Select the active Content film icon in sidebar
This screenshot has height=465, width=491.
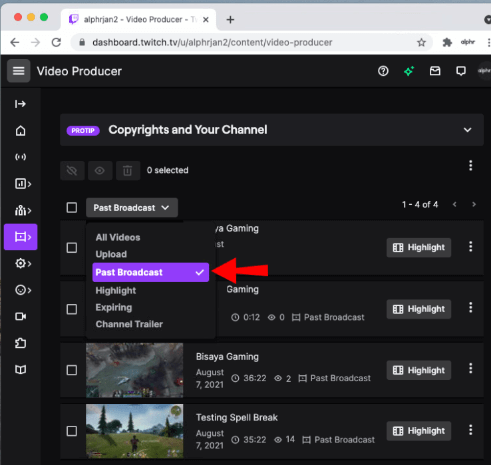pyautogui.click(x=21, y=237)
